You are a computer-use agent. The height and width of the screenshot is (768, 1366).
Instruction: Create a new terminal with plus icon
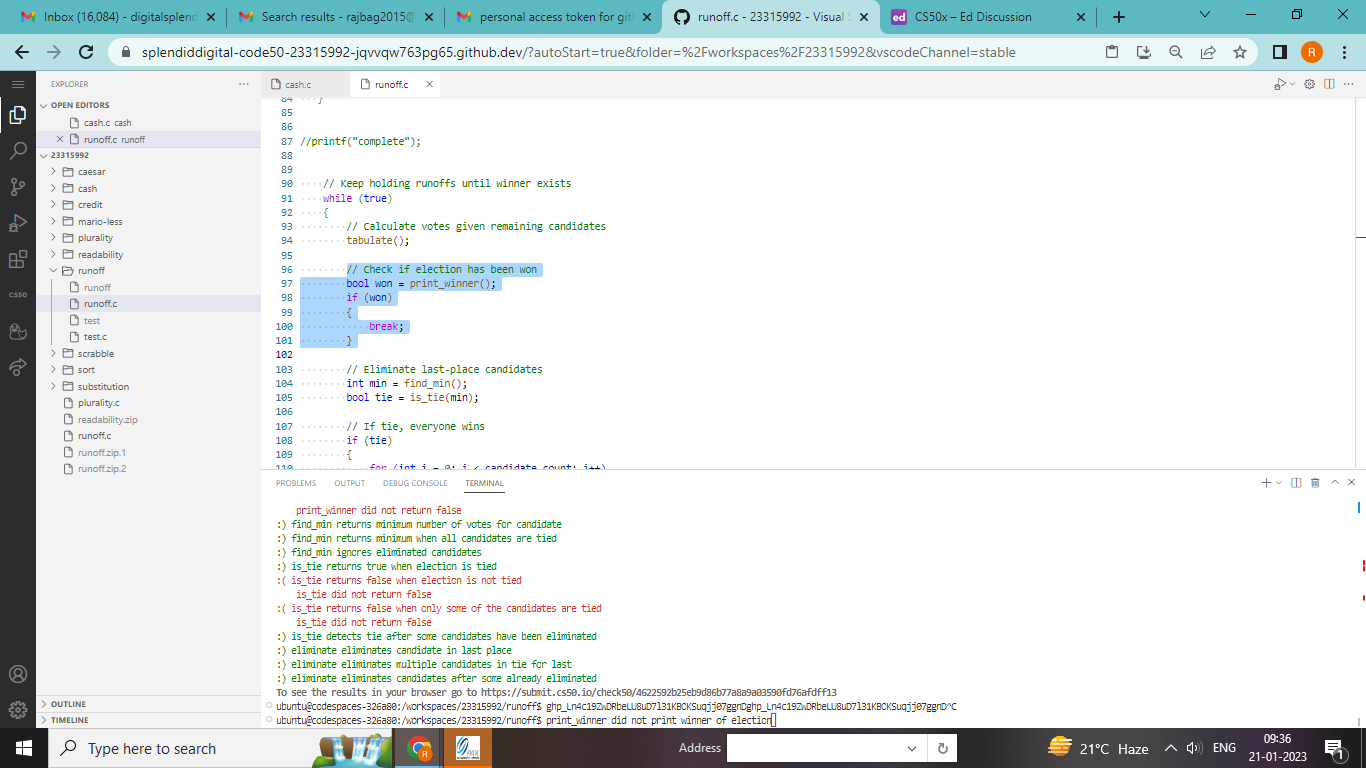coord(1266,482)
